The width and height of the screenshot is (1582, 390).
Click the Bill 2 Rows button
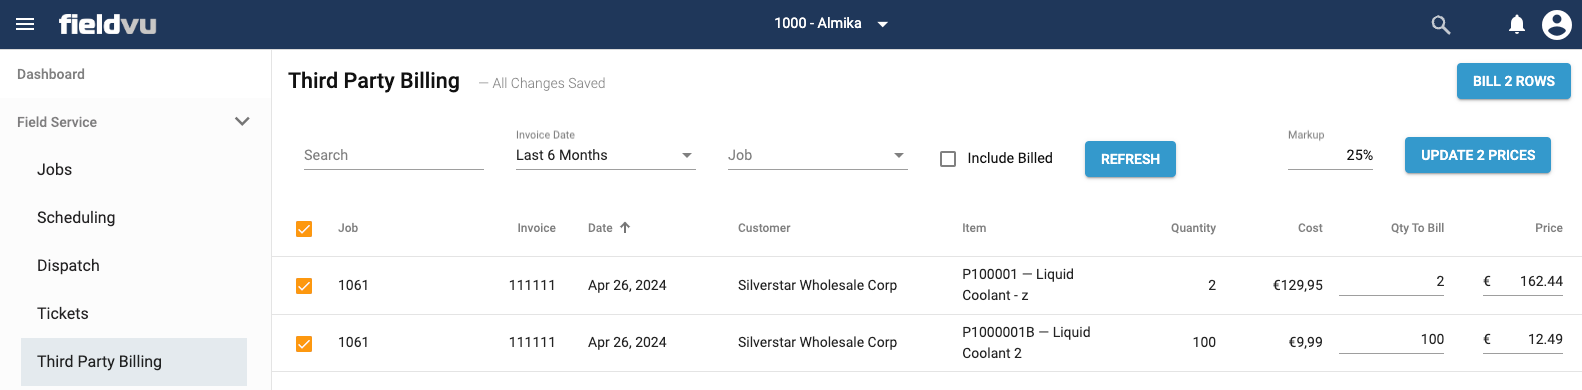tap(1513, 81)
